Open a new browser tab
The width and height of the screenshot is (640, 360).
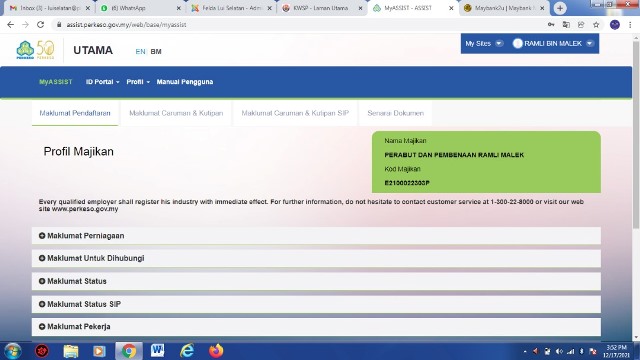[560, 8]
